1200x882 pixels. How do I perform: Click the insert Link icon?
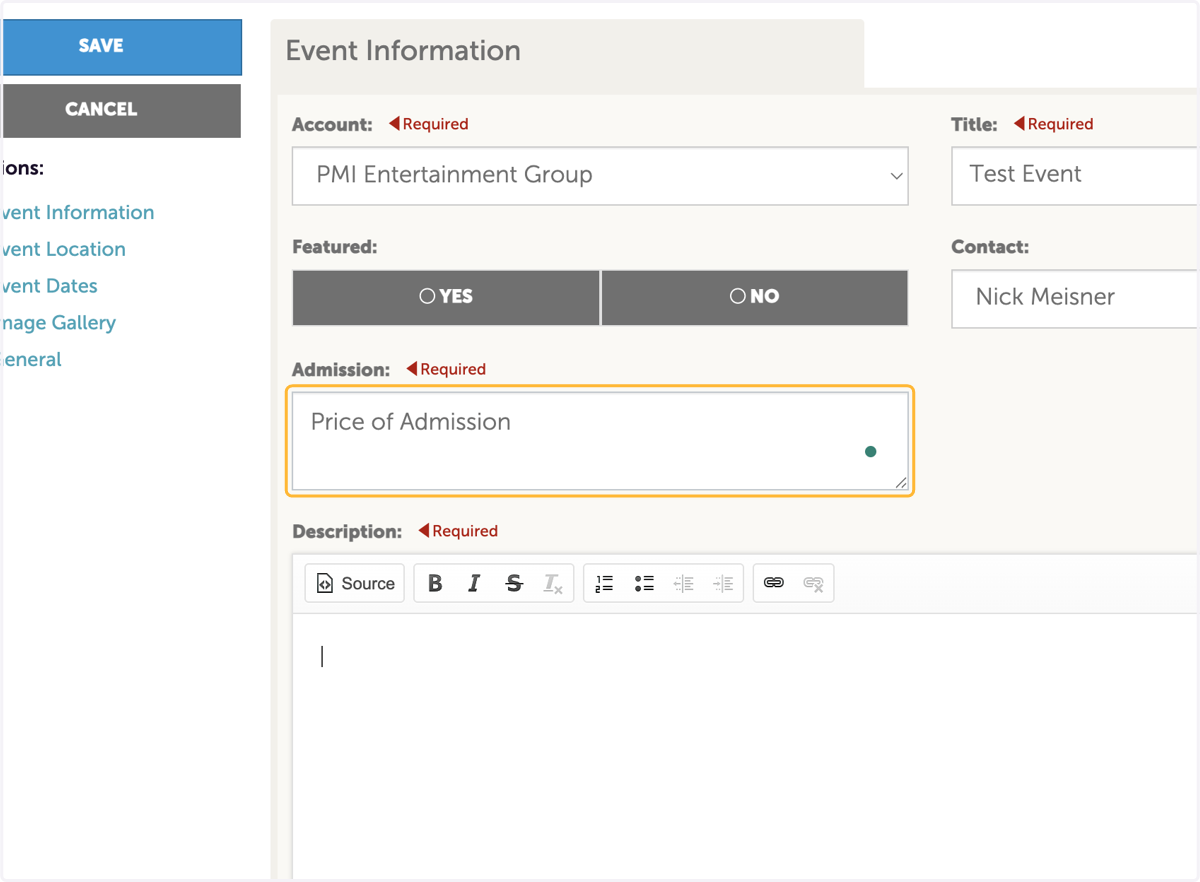click(x=774, y=583)
